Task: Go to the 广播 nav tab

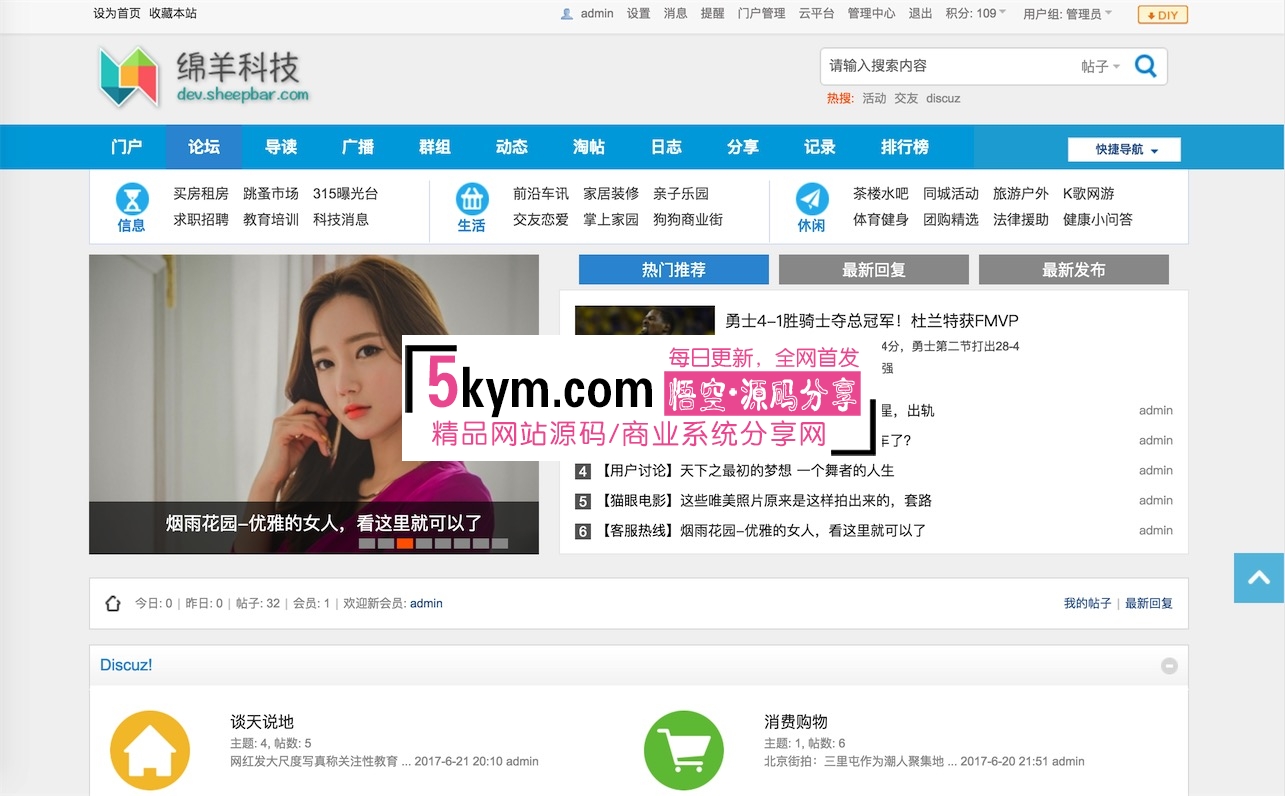Action: (358, 147)
